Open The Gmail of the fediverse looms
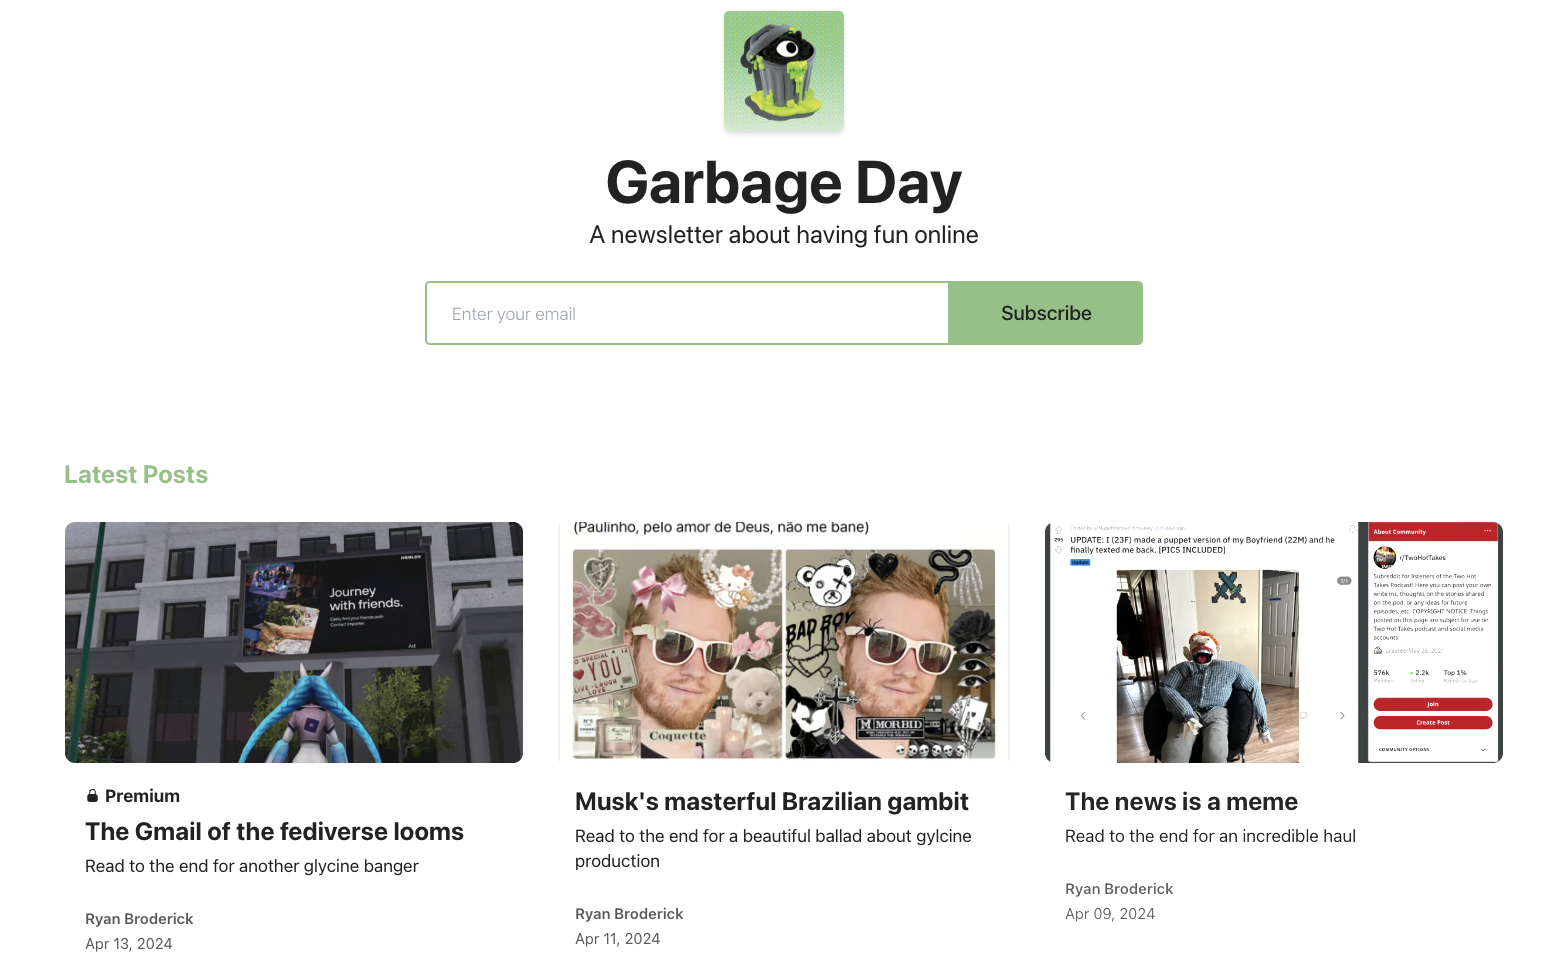The height and width of the screenshot is (964, 1568). coord(274,832)
